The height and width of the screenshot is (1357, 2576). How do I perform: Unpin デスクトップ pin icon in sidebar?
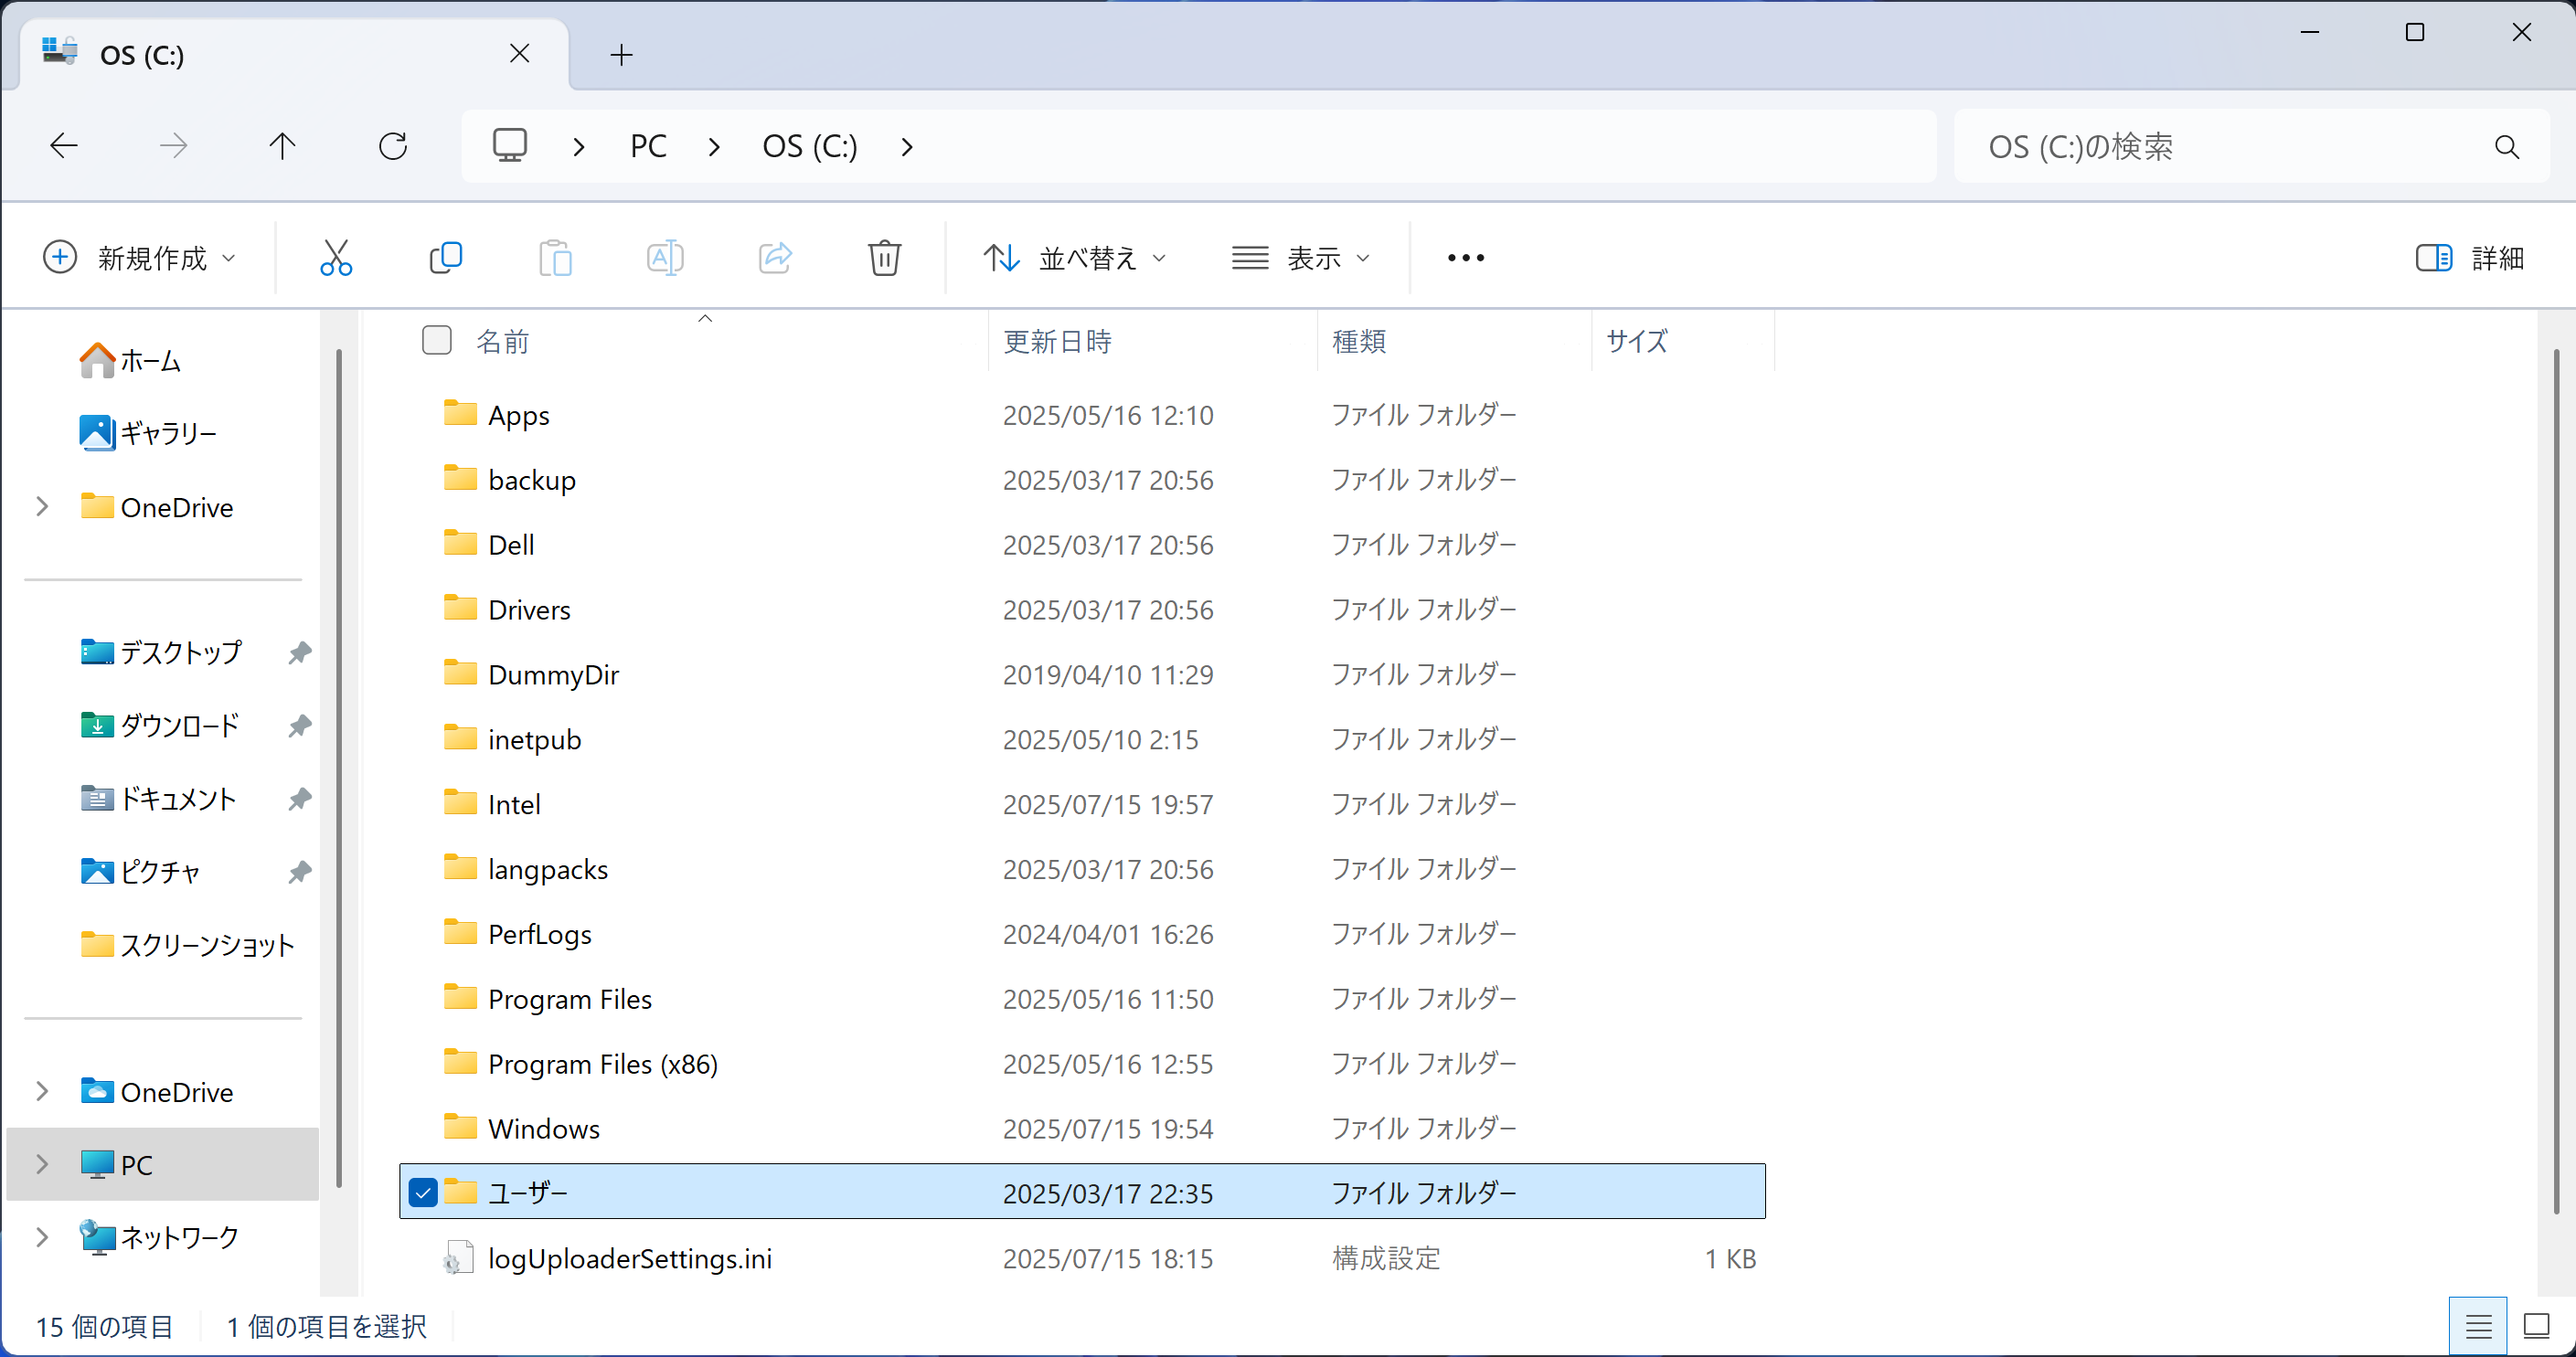click(299, 653)
